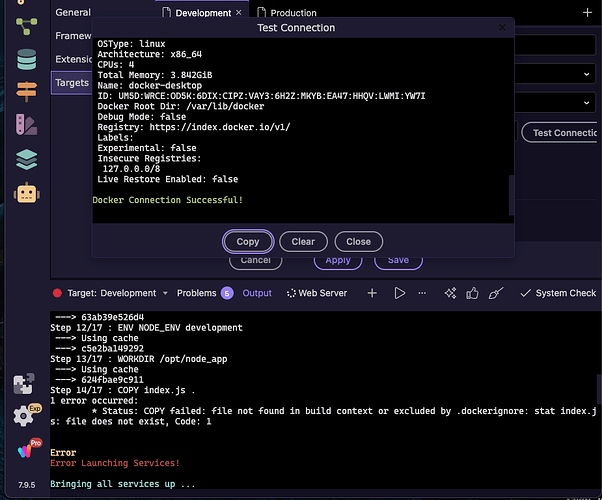Open the puzzle extensions icon in sidebar
602x500 pixels.
[x=24, y=384]
